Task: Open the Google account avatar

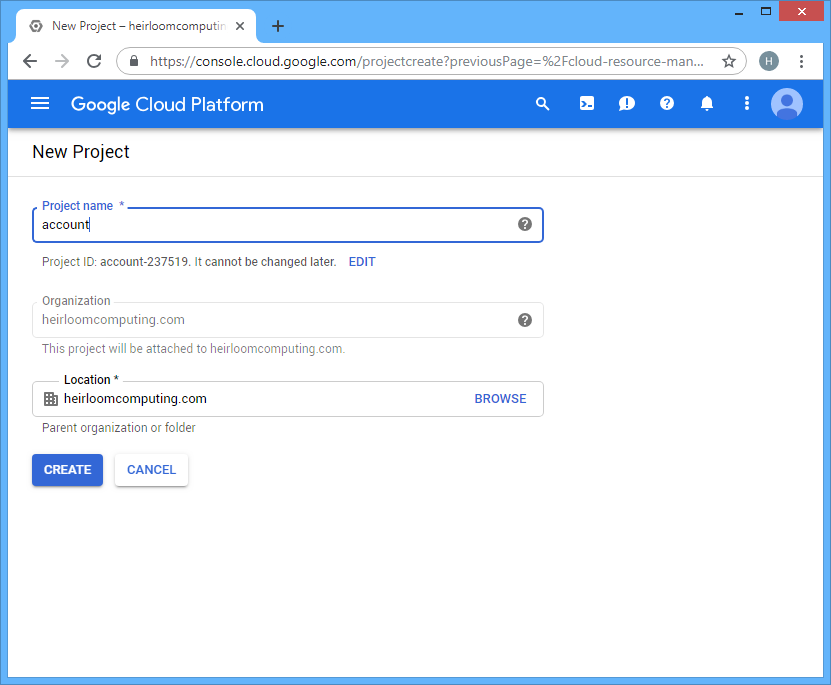Action: [x=786, y=104]
